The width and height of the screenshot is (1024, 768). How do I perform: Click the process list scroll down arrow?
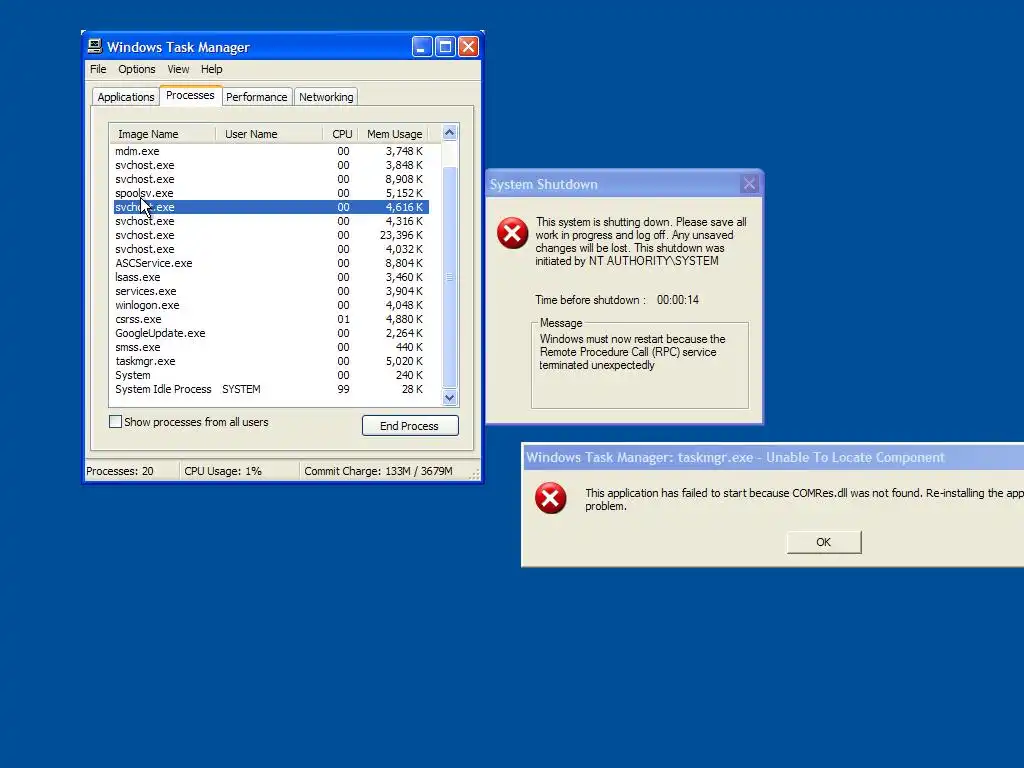[x=449, y=397]
